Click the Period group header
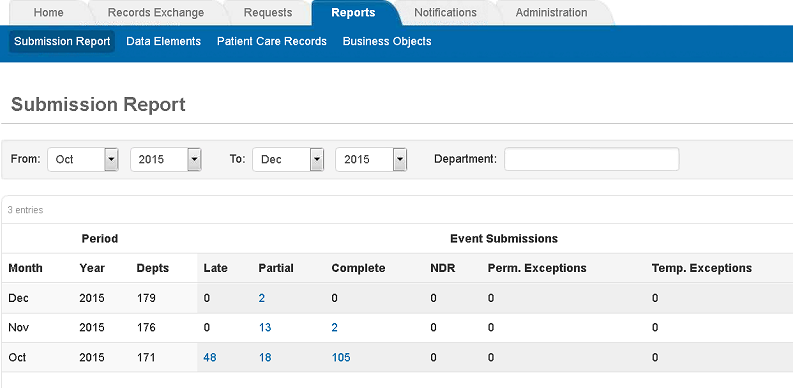This screenshot has width=793, height=388. click(100, 239)
